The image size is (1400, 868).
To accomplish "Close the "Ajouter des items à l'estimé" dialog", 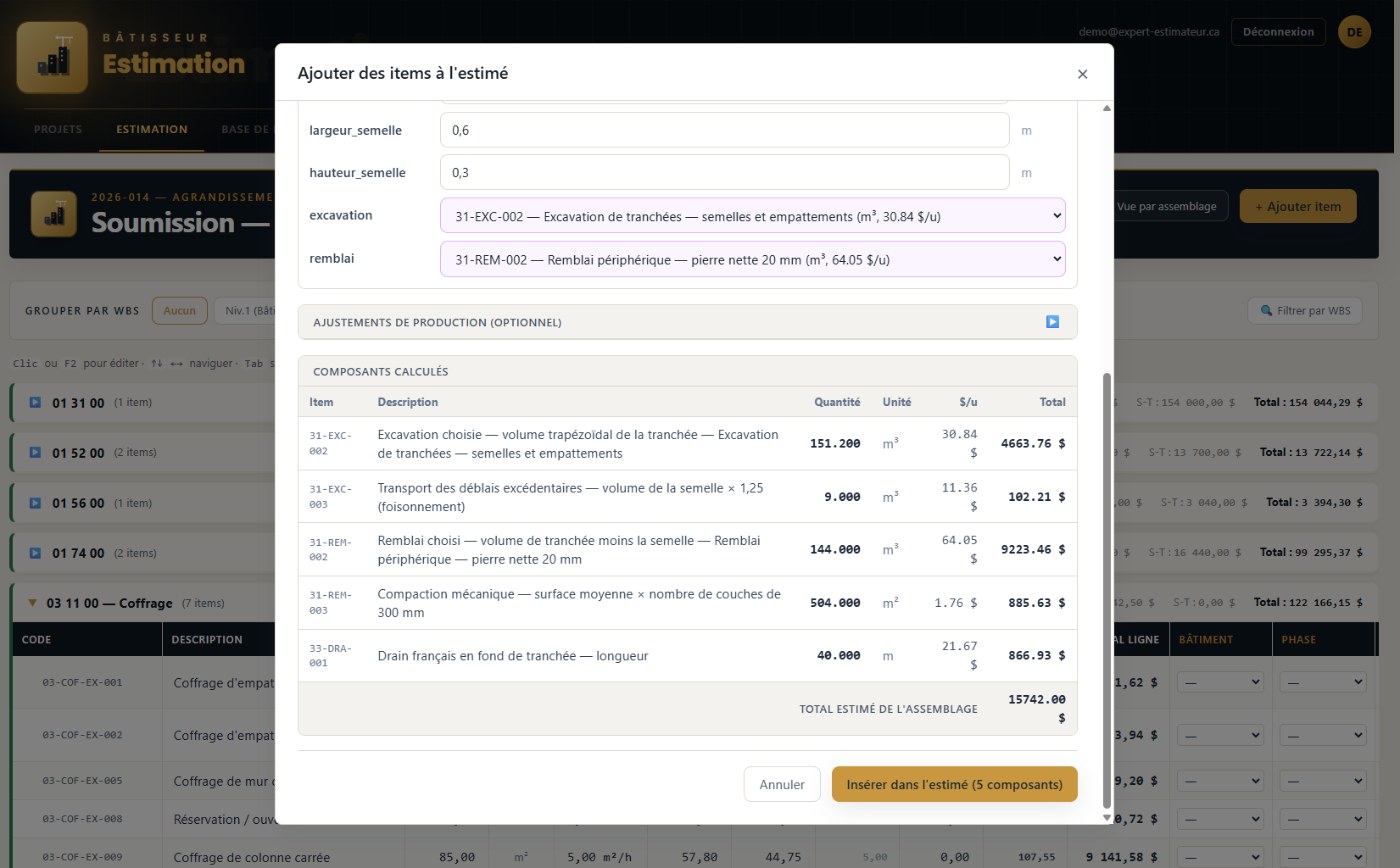I will pyautogui.click(x=1082, y=74).
